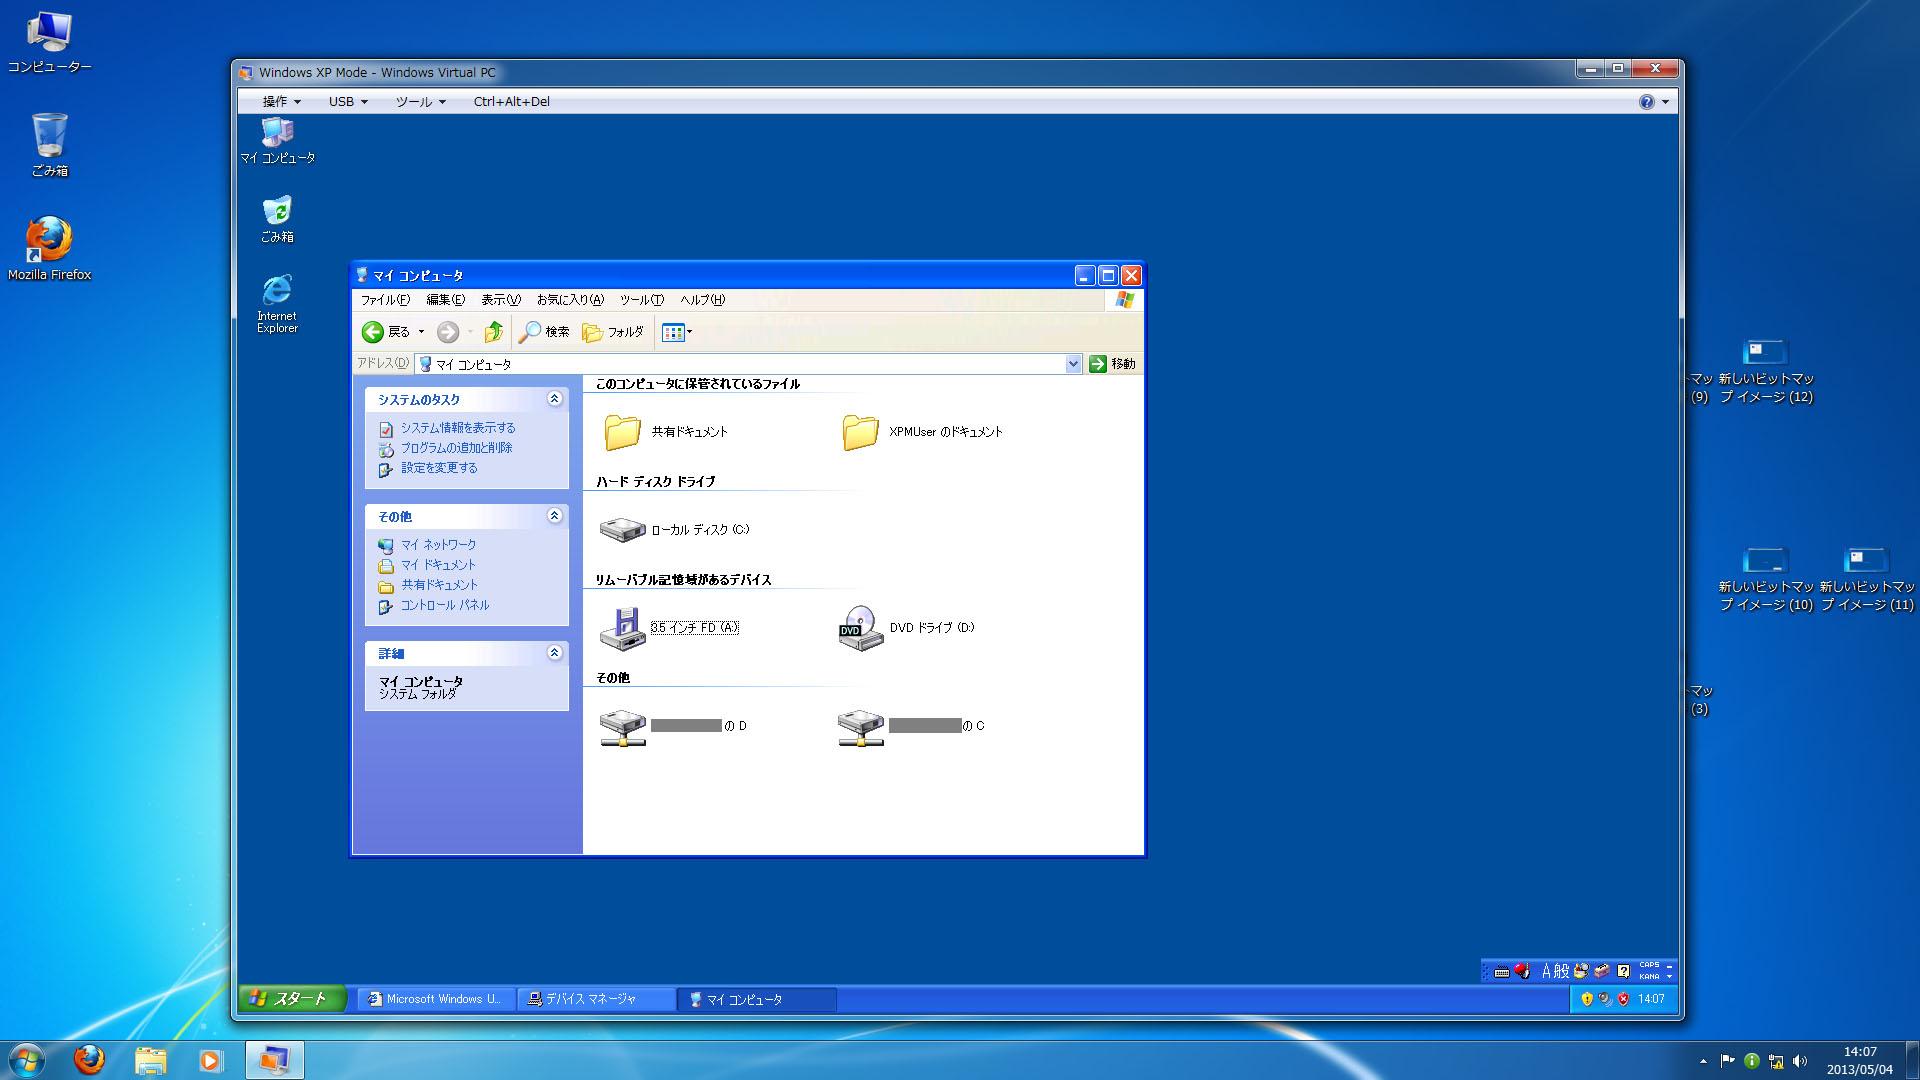Viewport: 1920px width, 1080px height.
Task: Open the ツール(T) menu in Explorer
Action: 641,300
